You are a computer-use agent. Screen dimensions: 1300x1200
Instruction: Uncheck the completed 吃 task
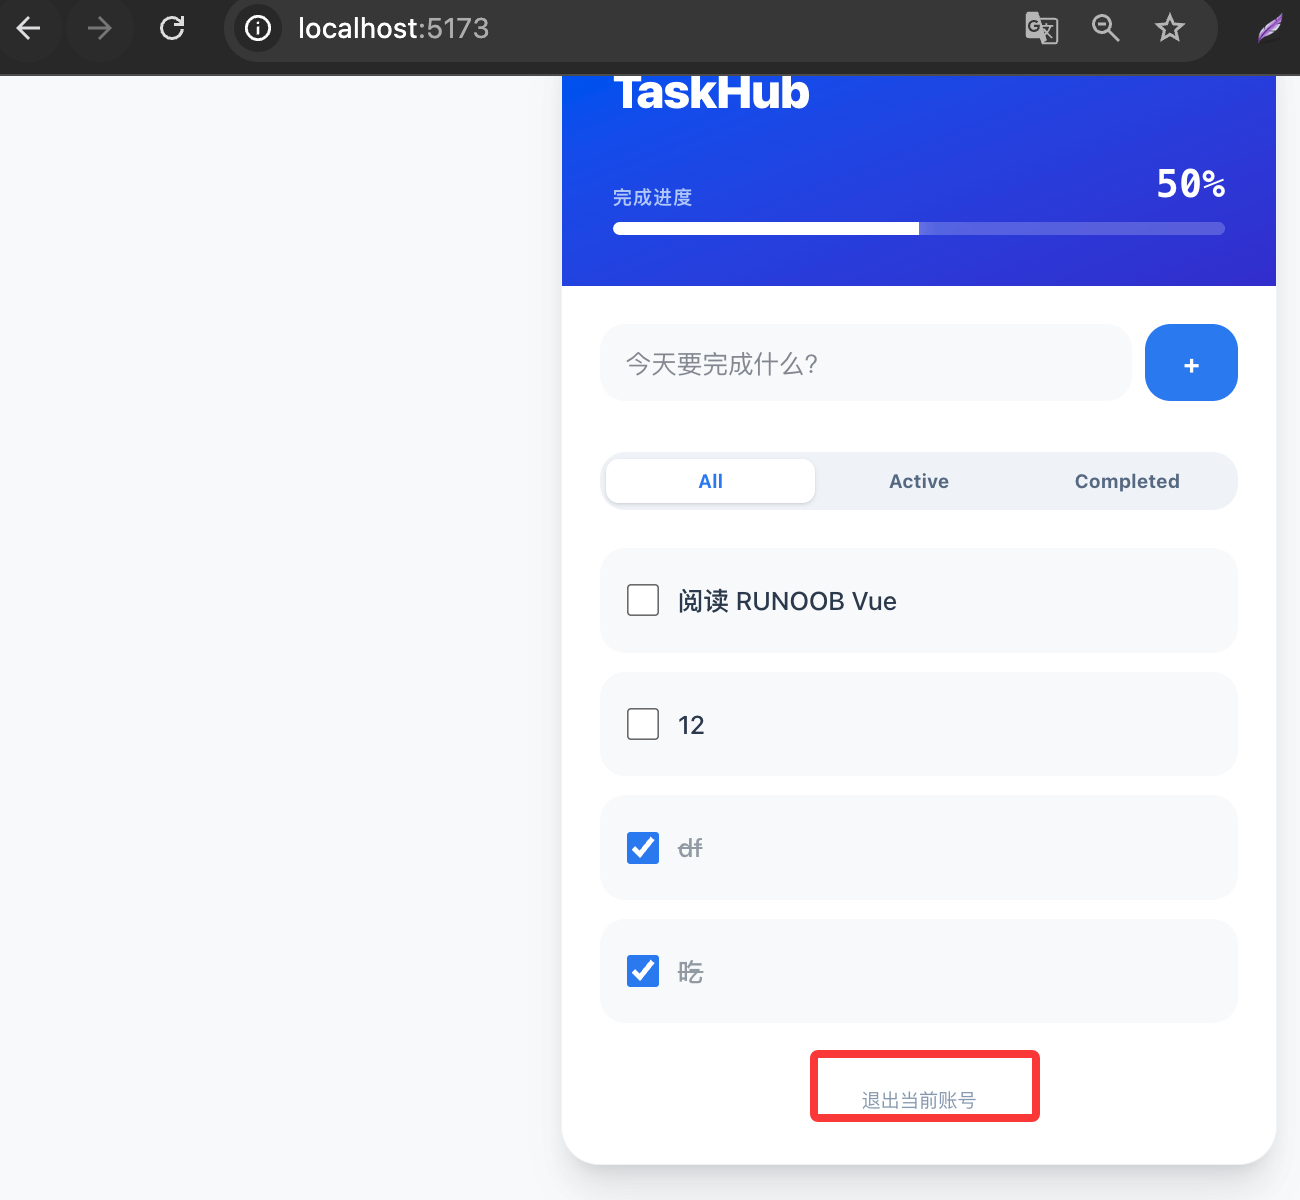coord(643,971)
